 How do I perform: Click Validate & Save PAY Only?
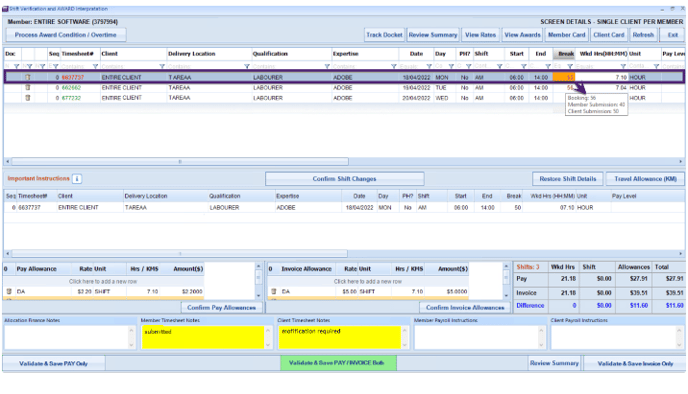click(54, 363)
